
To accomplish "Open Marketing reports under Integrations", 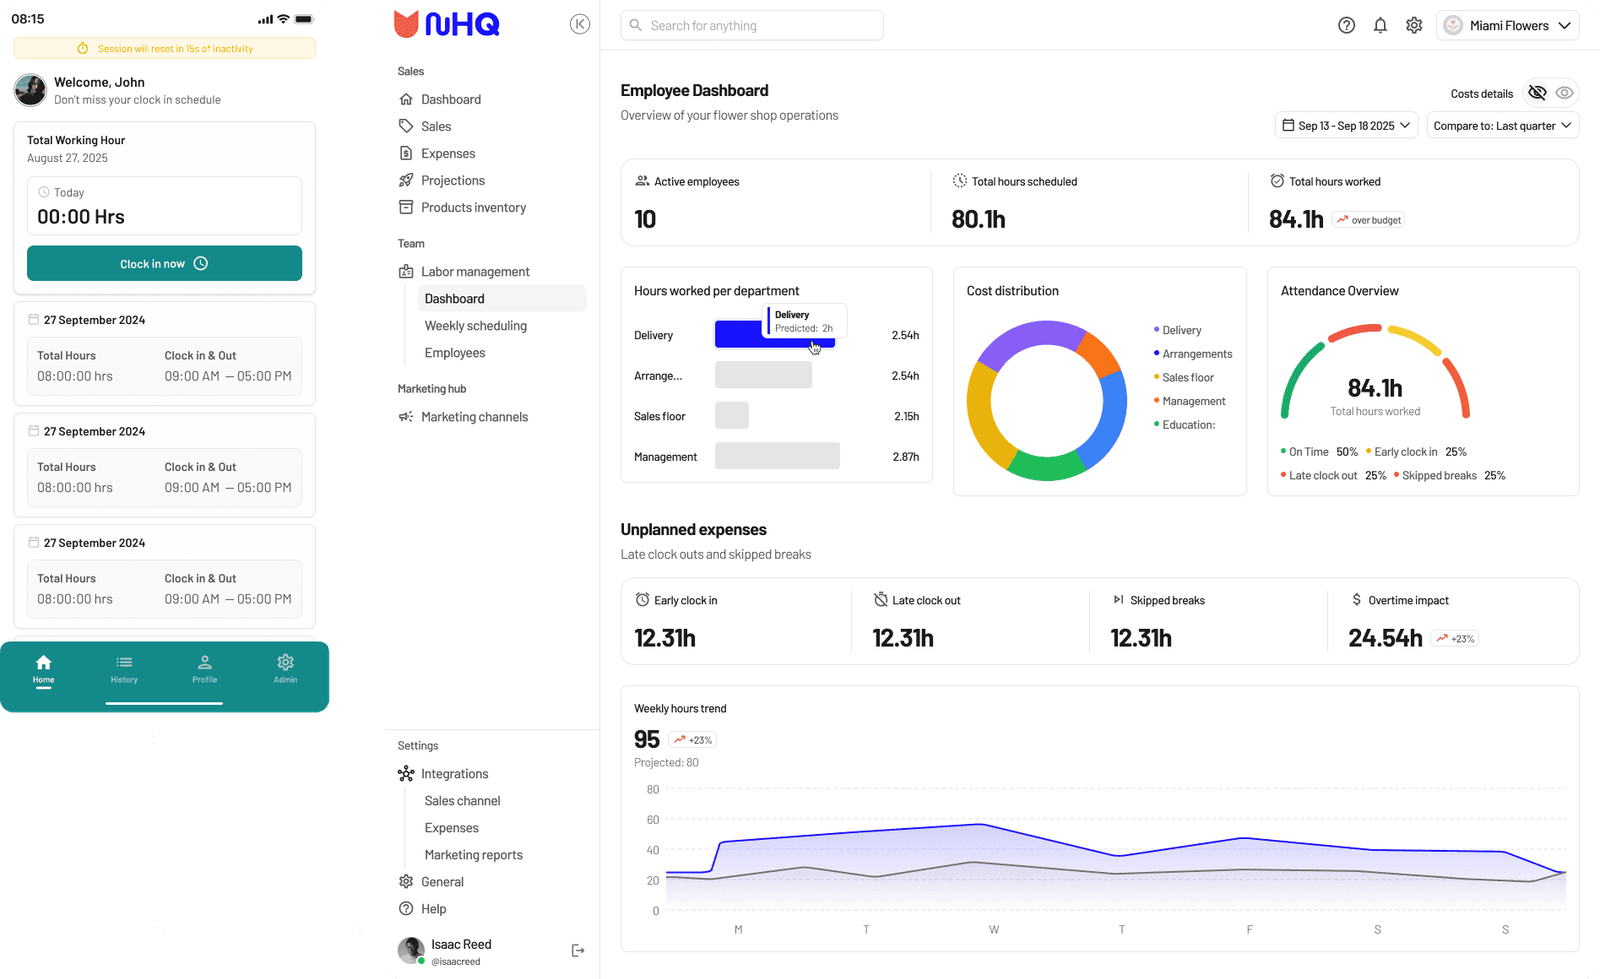I will (x=473, y=855).
